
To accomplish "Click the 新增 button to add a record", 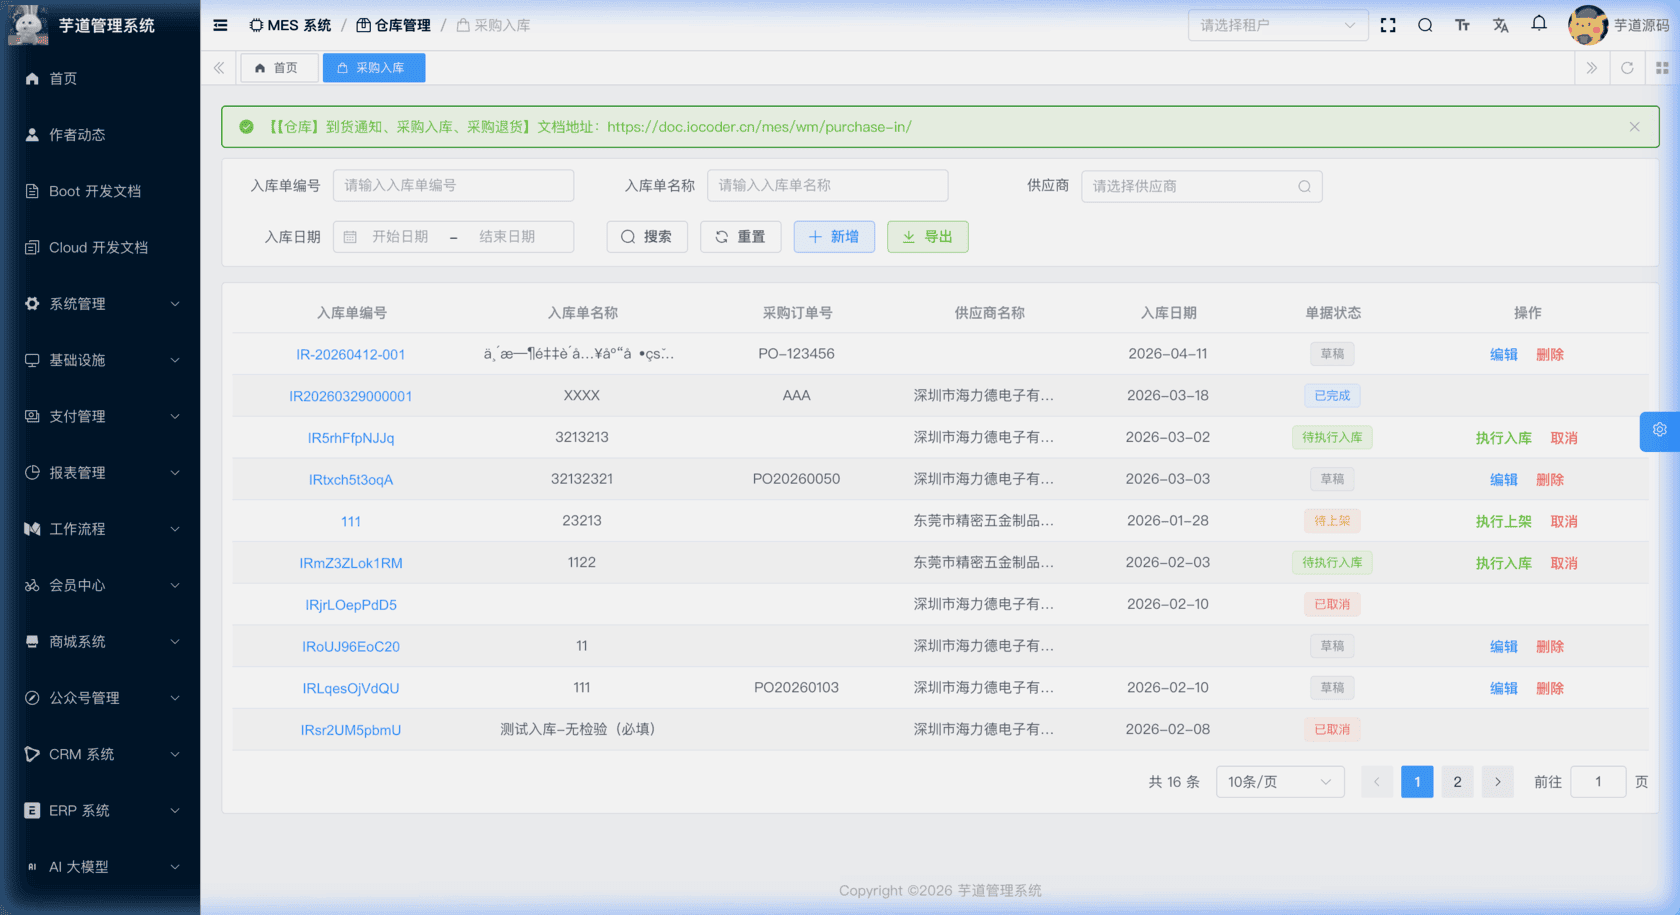I will pyautogui.click(x=834, y=237).
